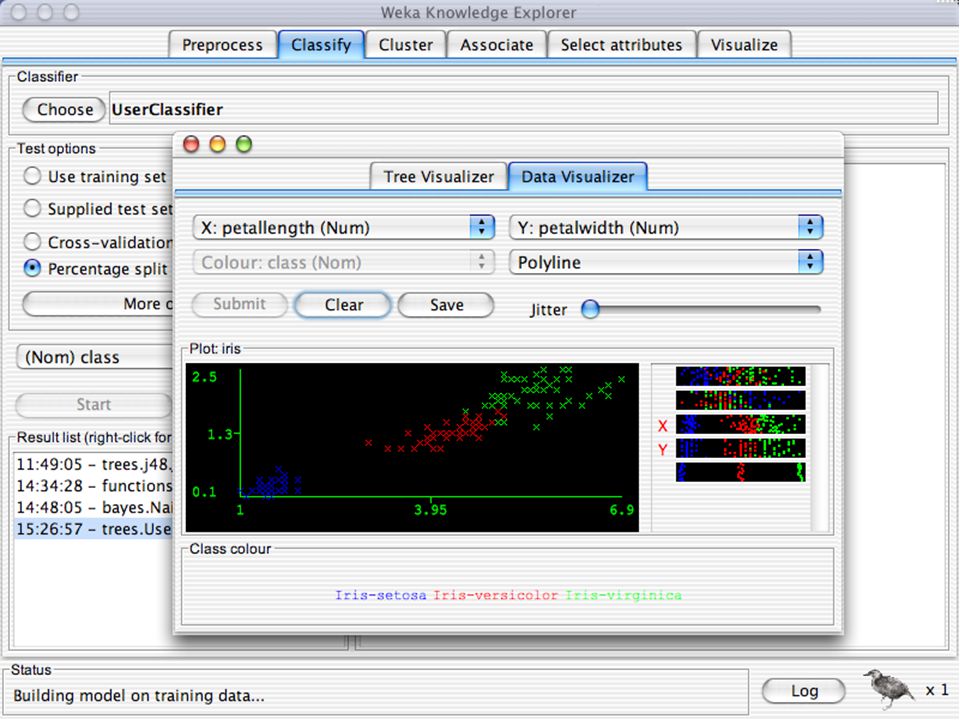Switch to the Tree Visualizer tab
The width and height of the screenshot is (960, 720).
438,177
